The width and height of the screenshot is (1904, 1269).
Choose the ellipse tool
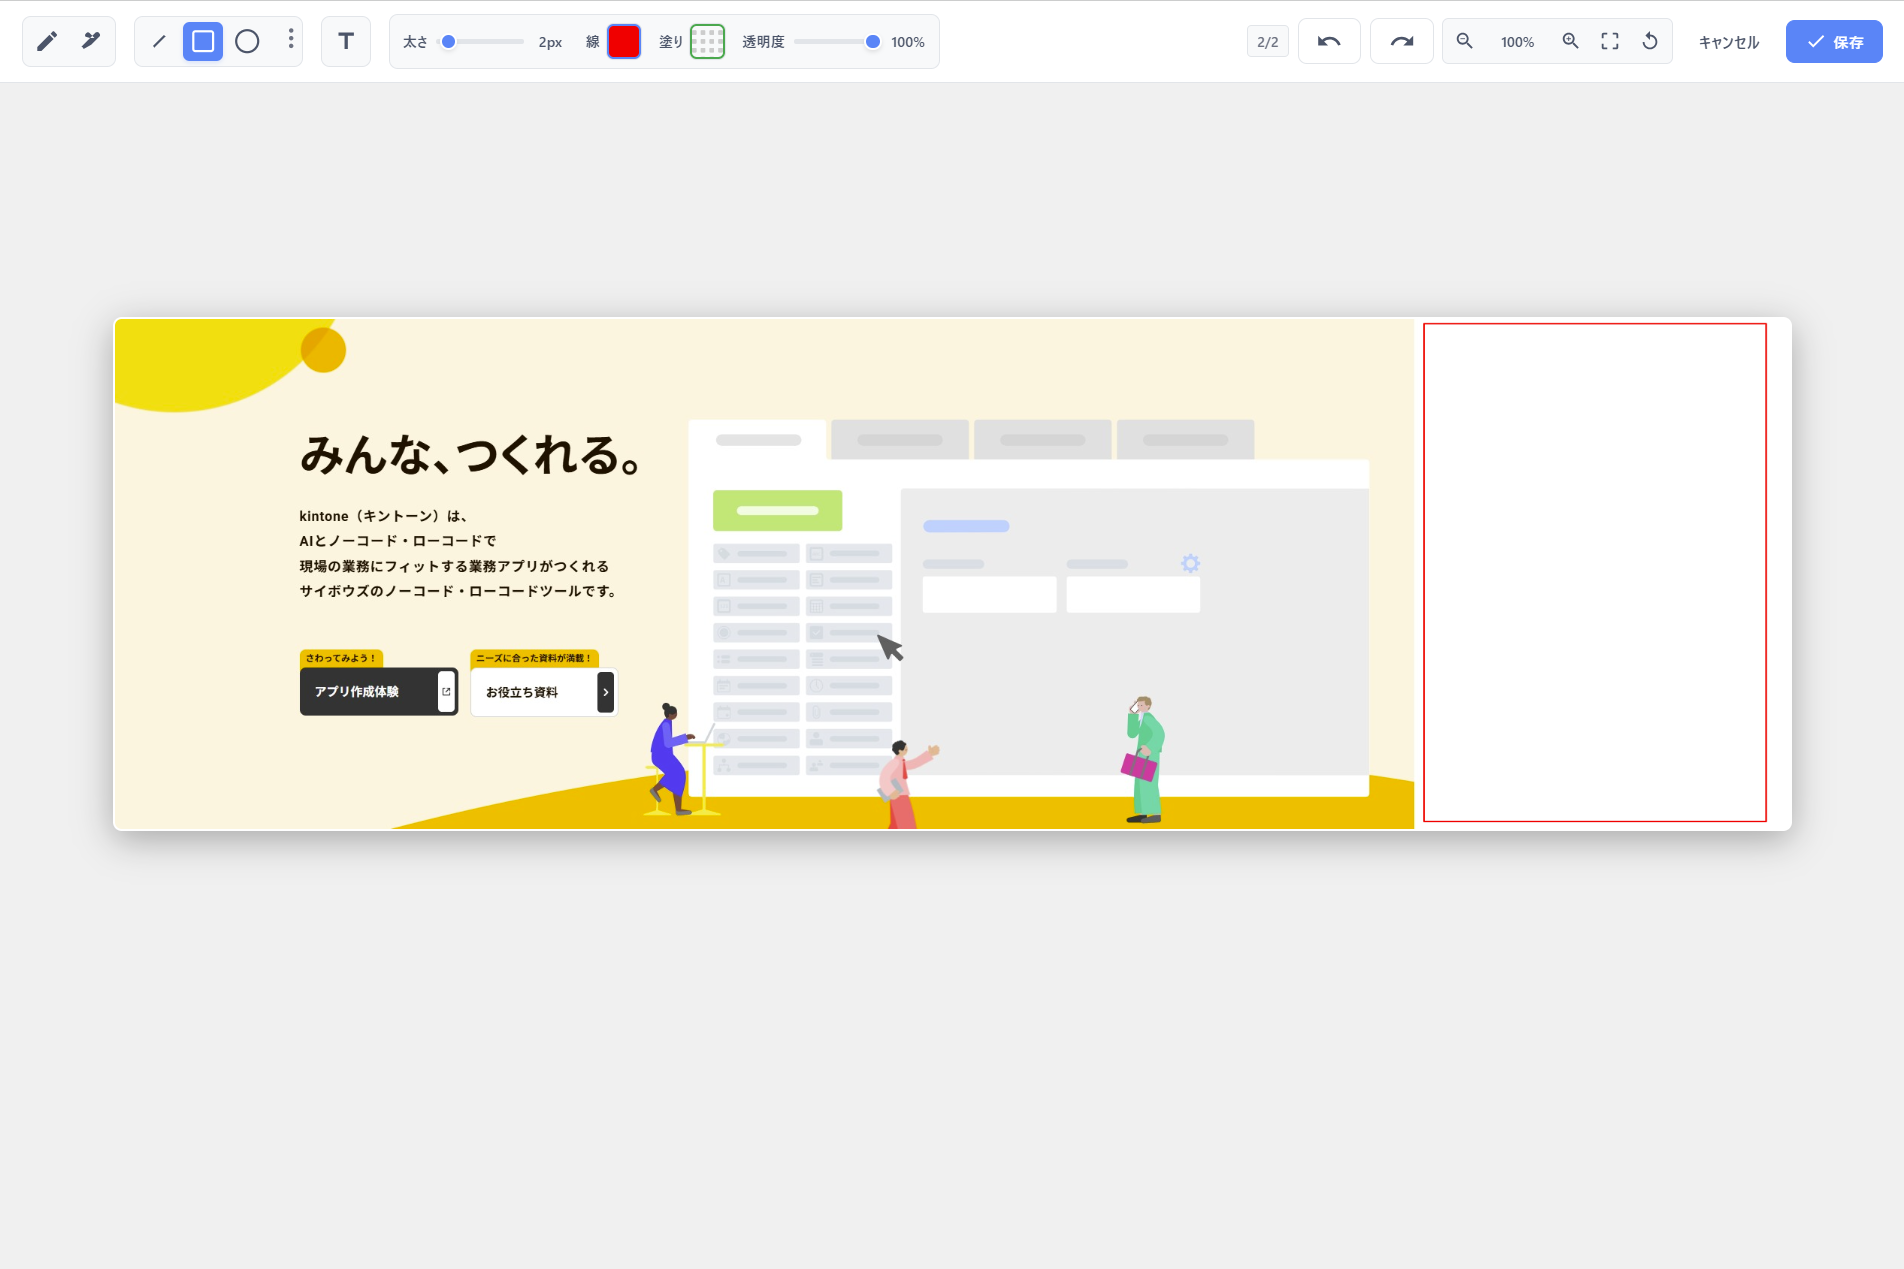pos(248,41)
